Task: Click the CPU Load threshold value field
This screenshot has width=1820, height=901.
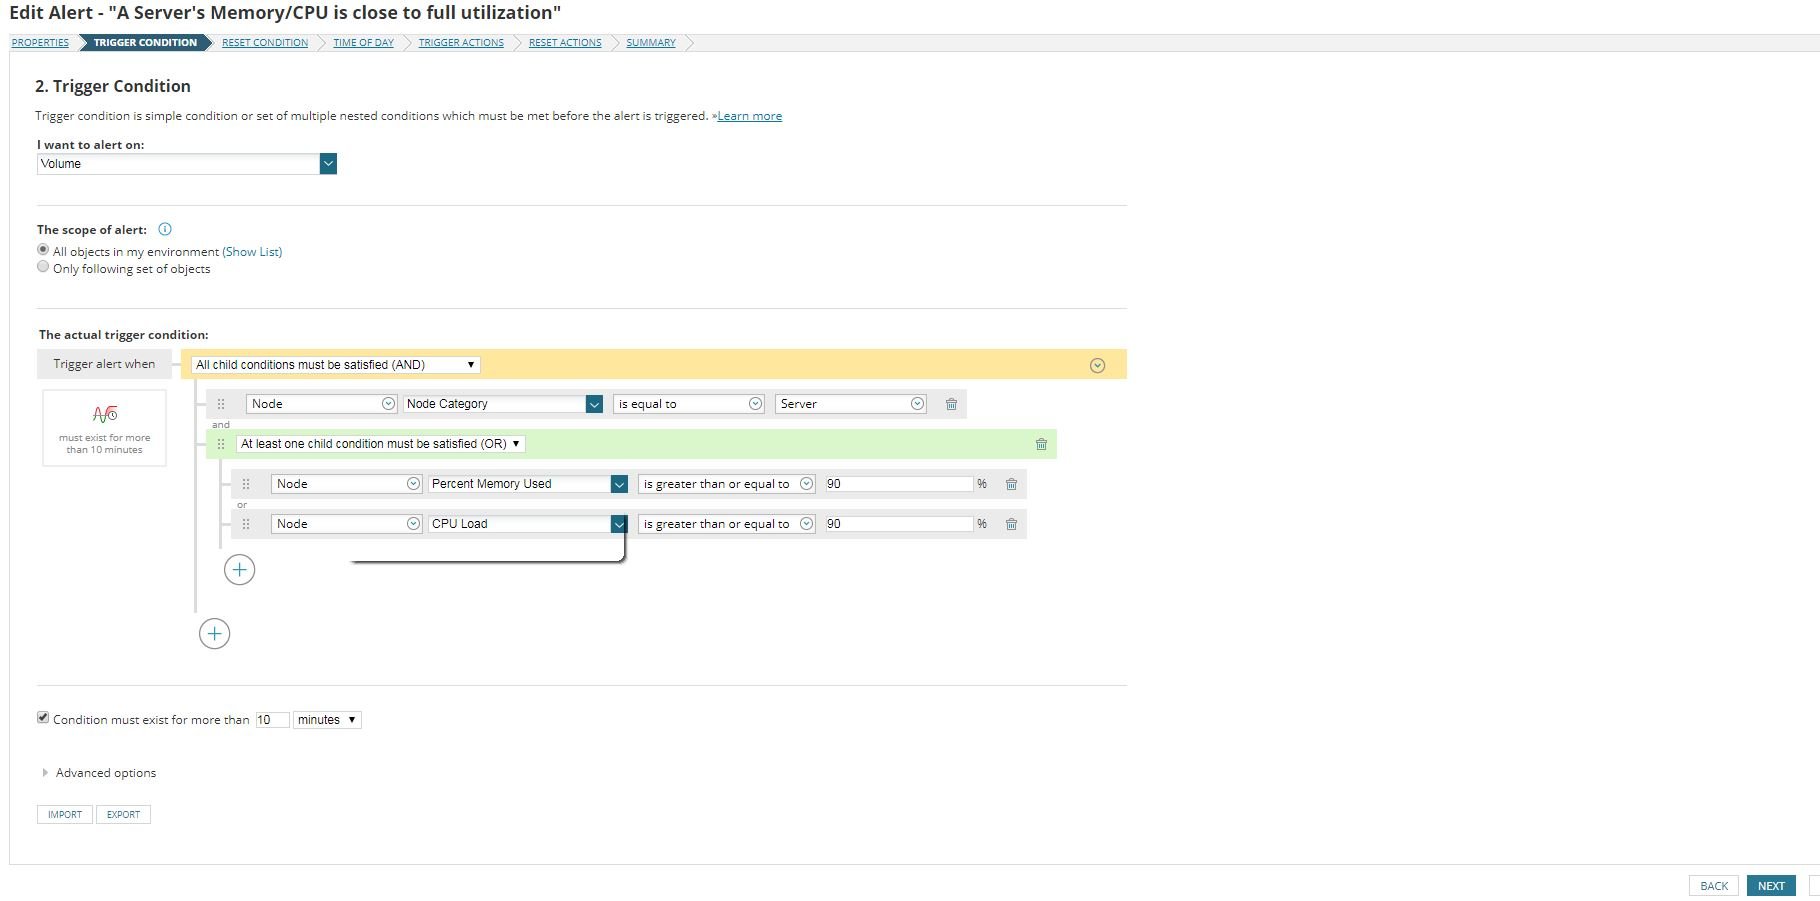Action: 898,524
